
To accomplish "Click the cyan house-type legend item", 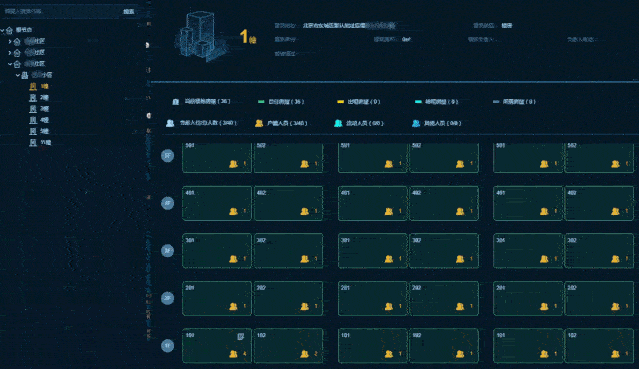I will pyautogui.click(x=436, y=102).
